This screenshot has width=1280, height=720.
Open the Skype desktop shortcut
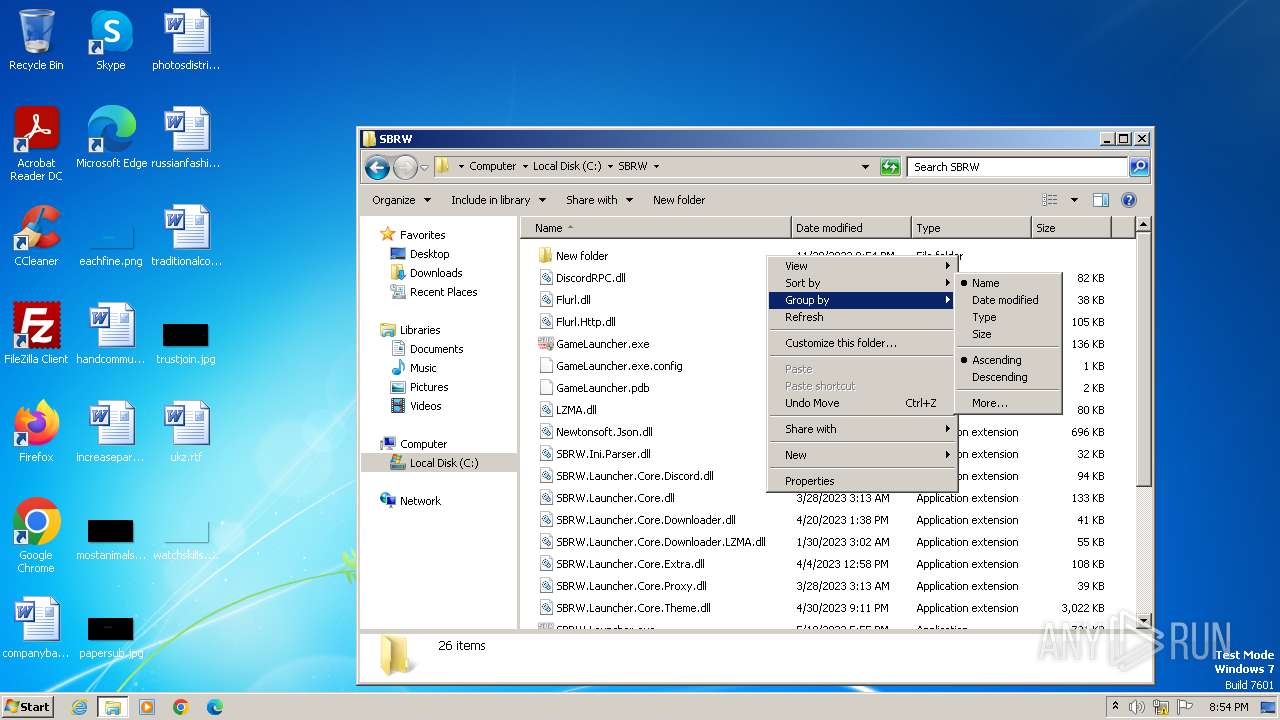[x=110, y=40]
